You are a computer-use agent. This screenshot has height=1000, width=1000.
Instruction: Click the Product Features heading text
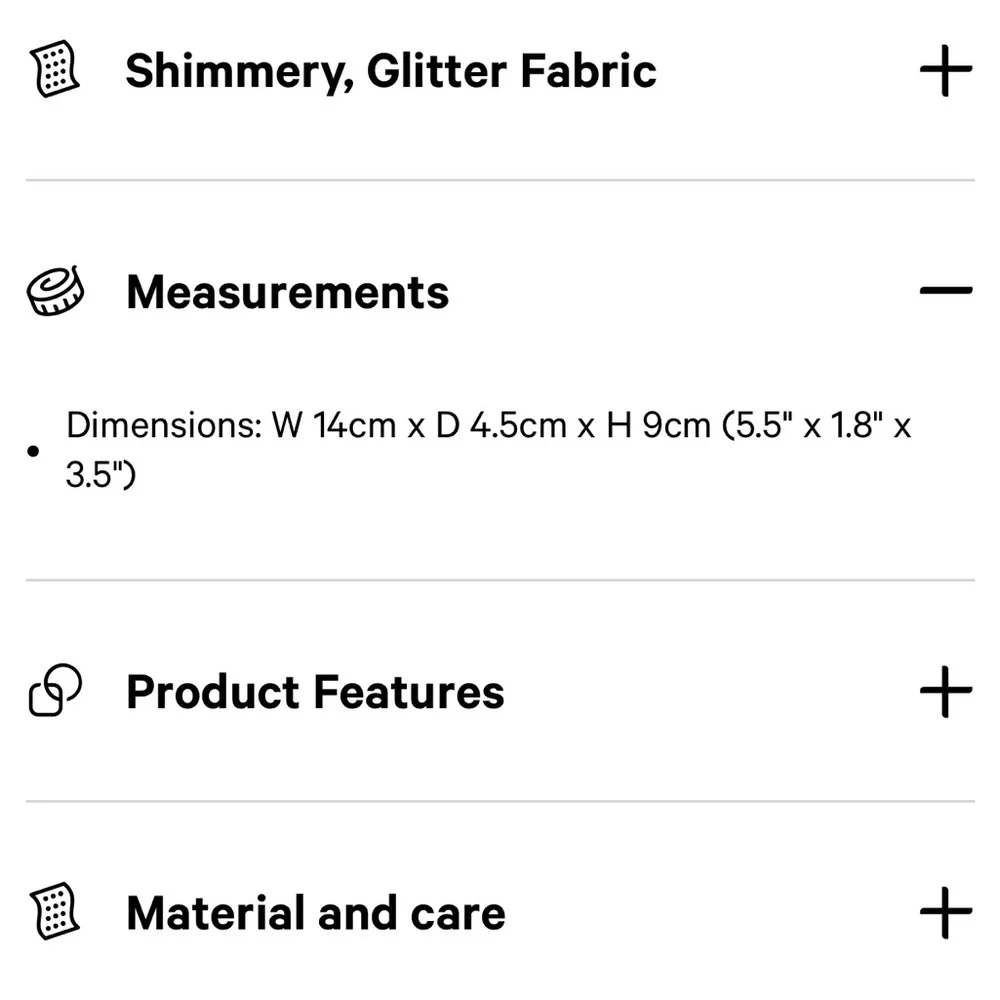(314, 690)
